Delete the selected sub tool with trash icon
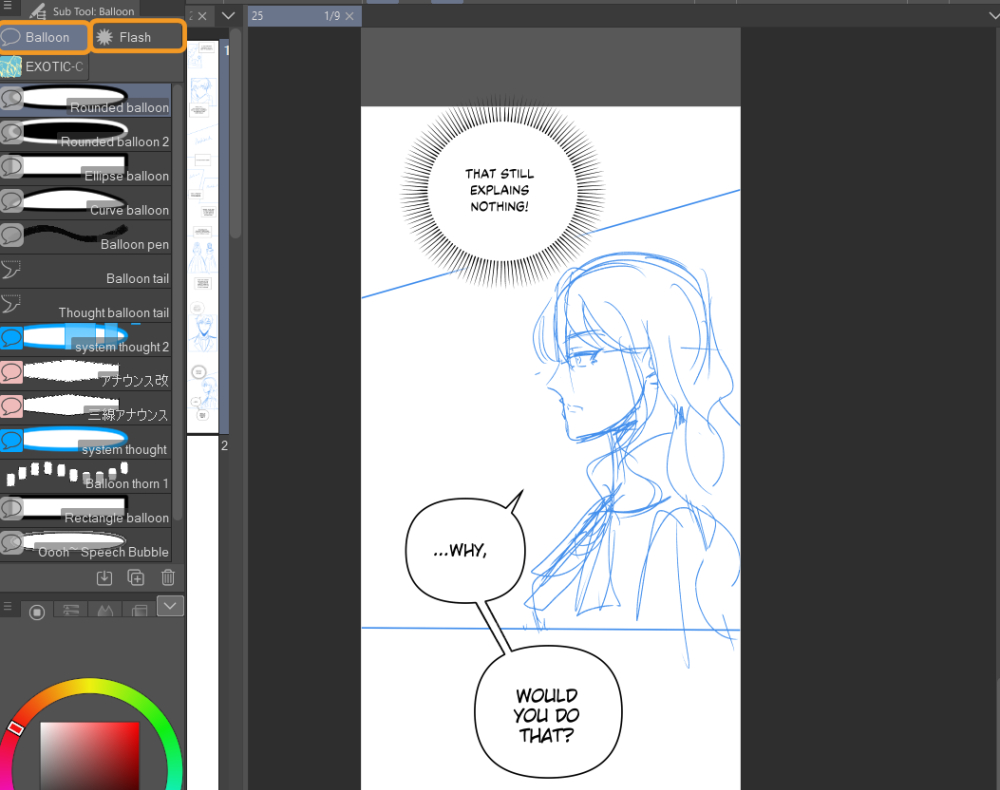 click(168, 577)
